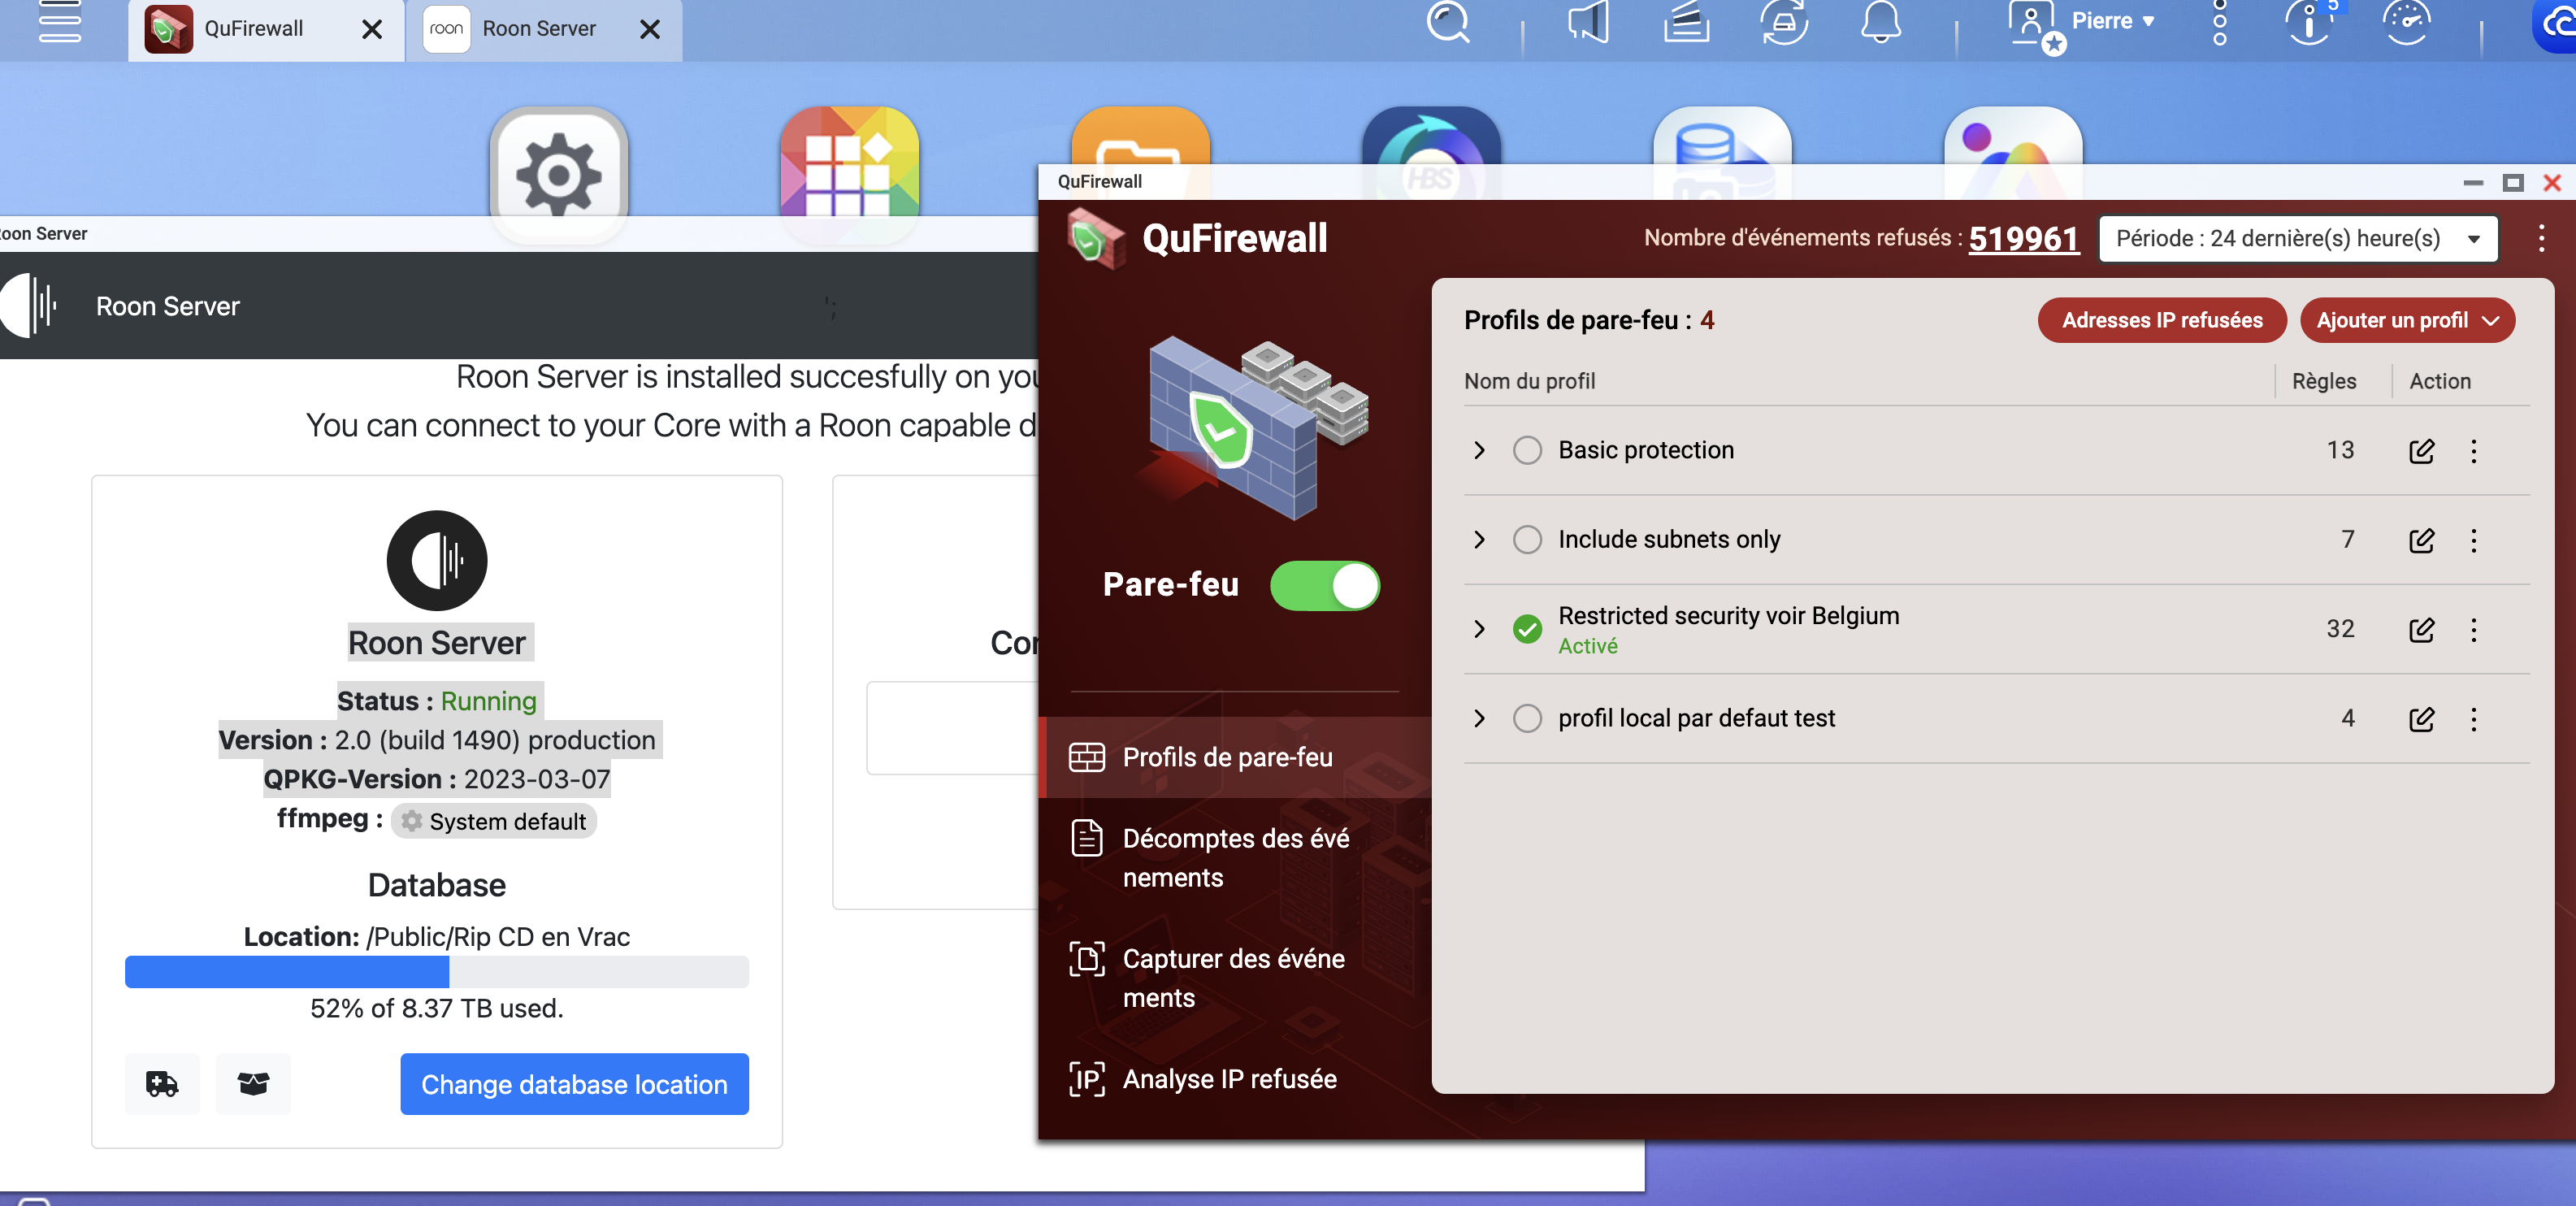Click the Version 2.0 (build 1490) text
This screenshot has width=2576, height=1206.
coord(437,740)
